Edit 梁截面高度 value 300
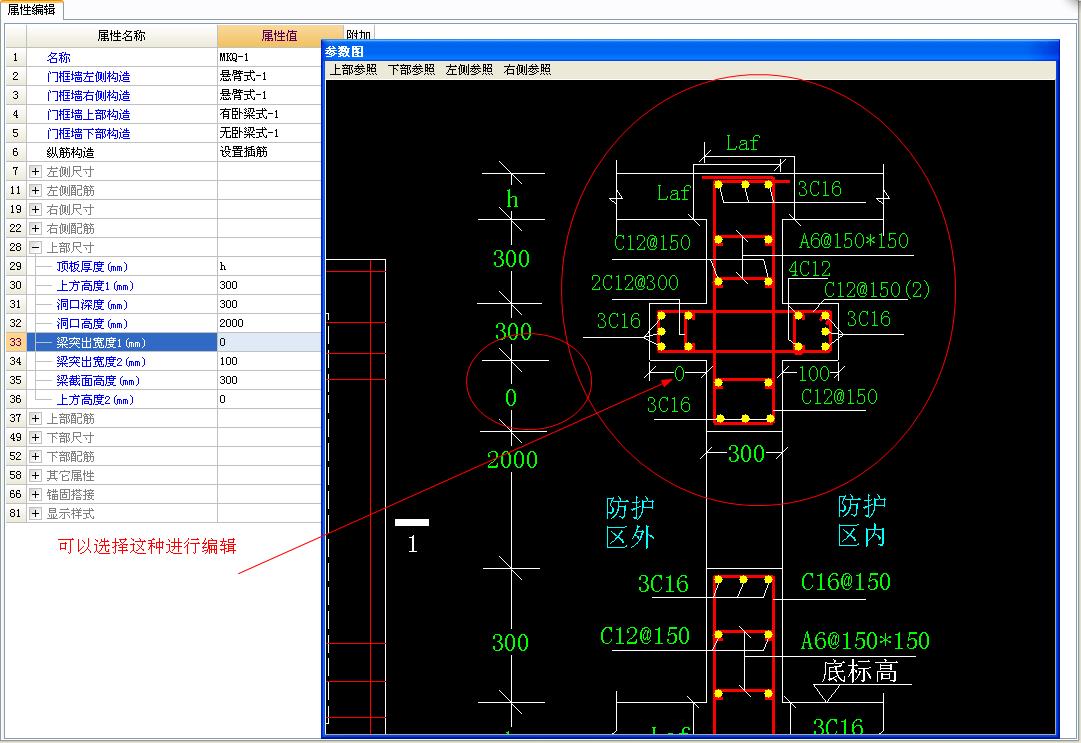This screenshot has width=1081, height=743. 270,380
